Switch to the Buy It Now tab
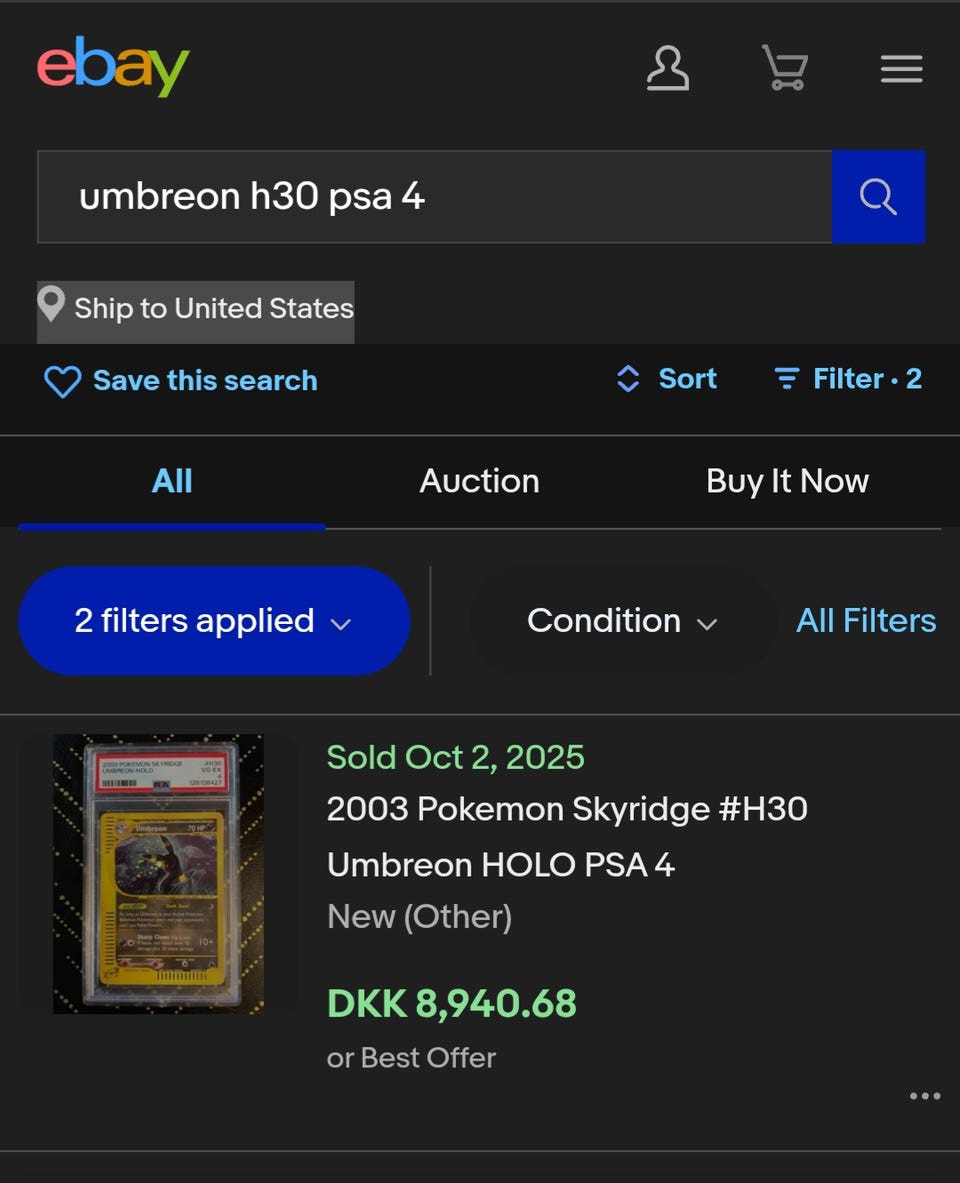 pyautogui.click(x=787, y=481)
